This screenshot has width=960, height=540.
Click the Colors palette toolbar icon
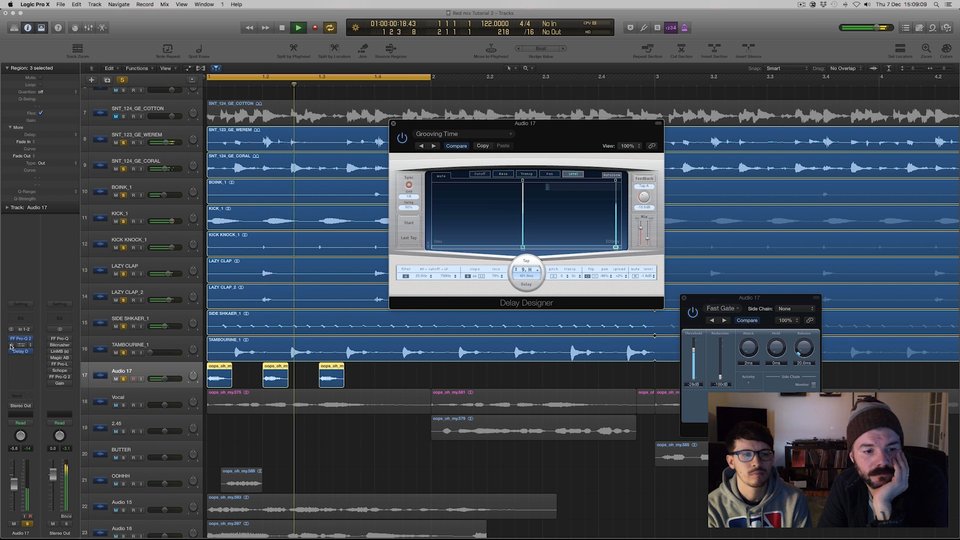(946, 48)
